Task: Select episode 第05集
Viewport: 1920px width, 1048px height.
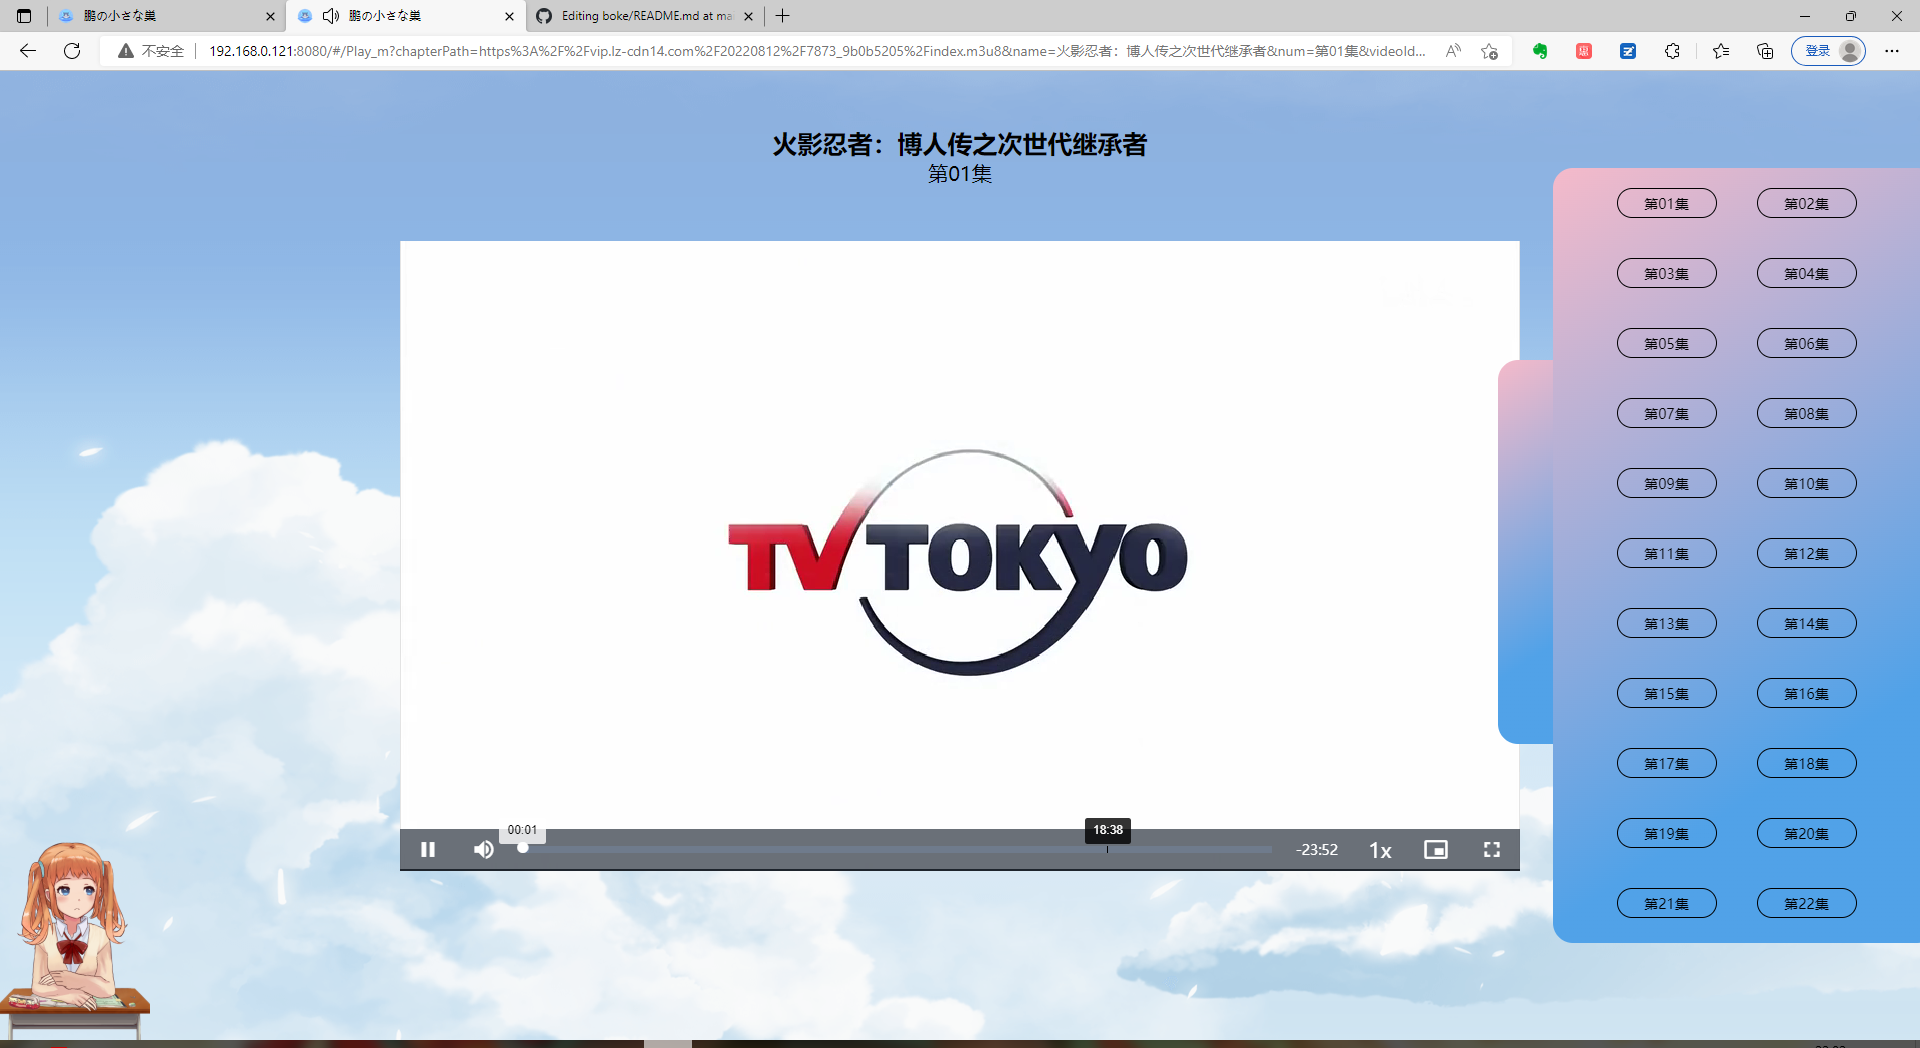Action: pyautogui.click(x=1666, y=343)
